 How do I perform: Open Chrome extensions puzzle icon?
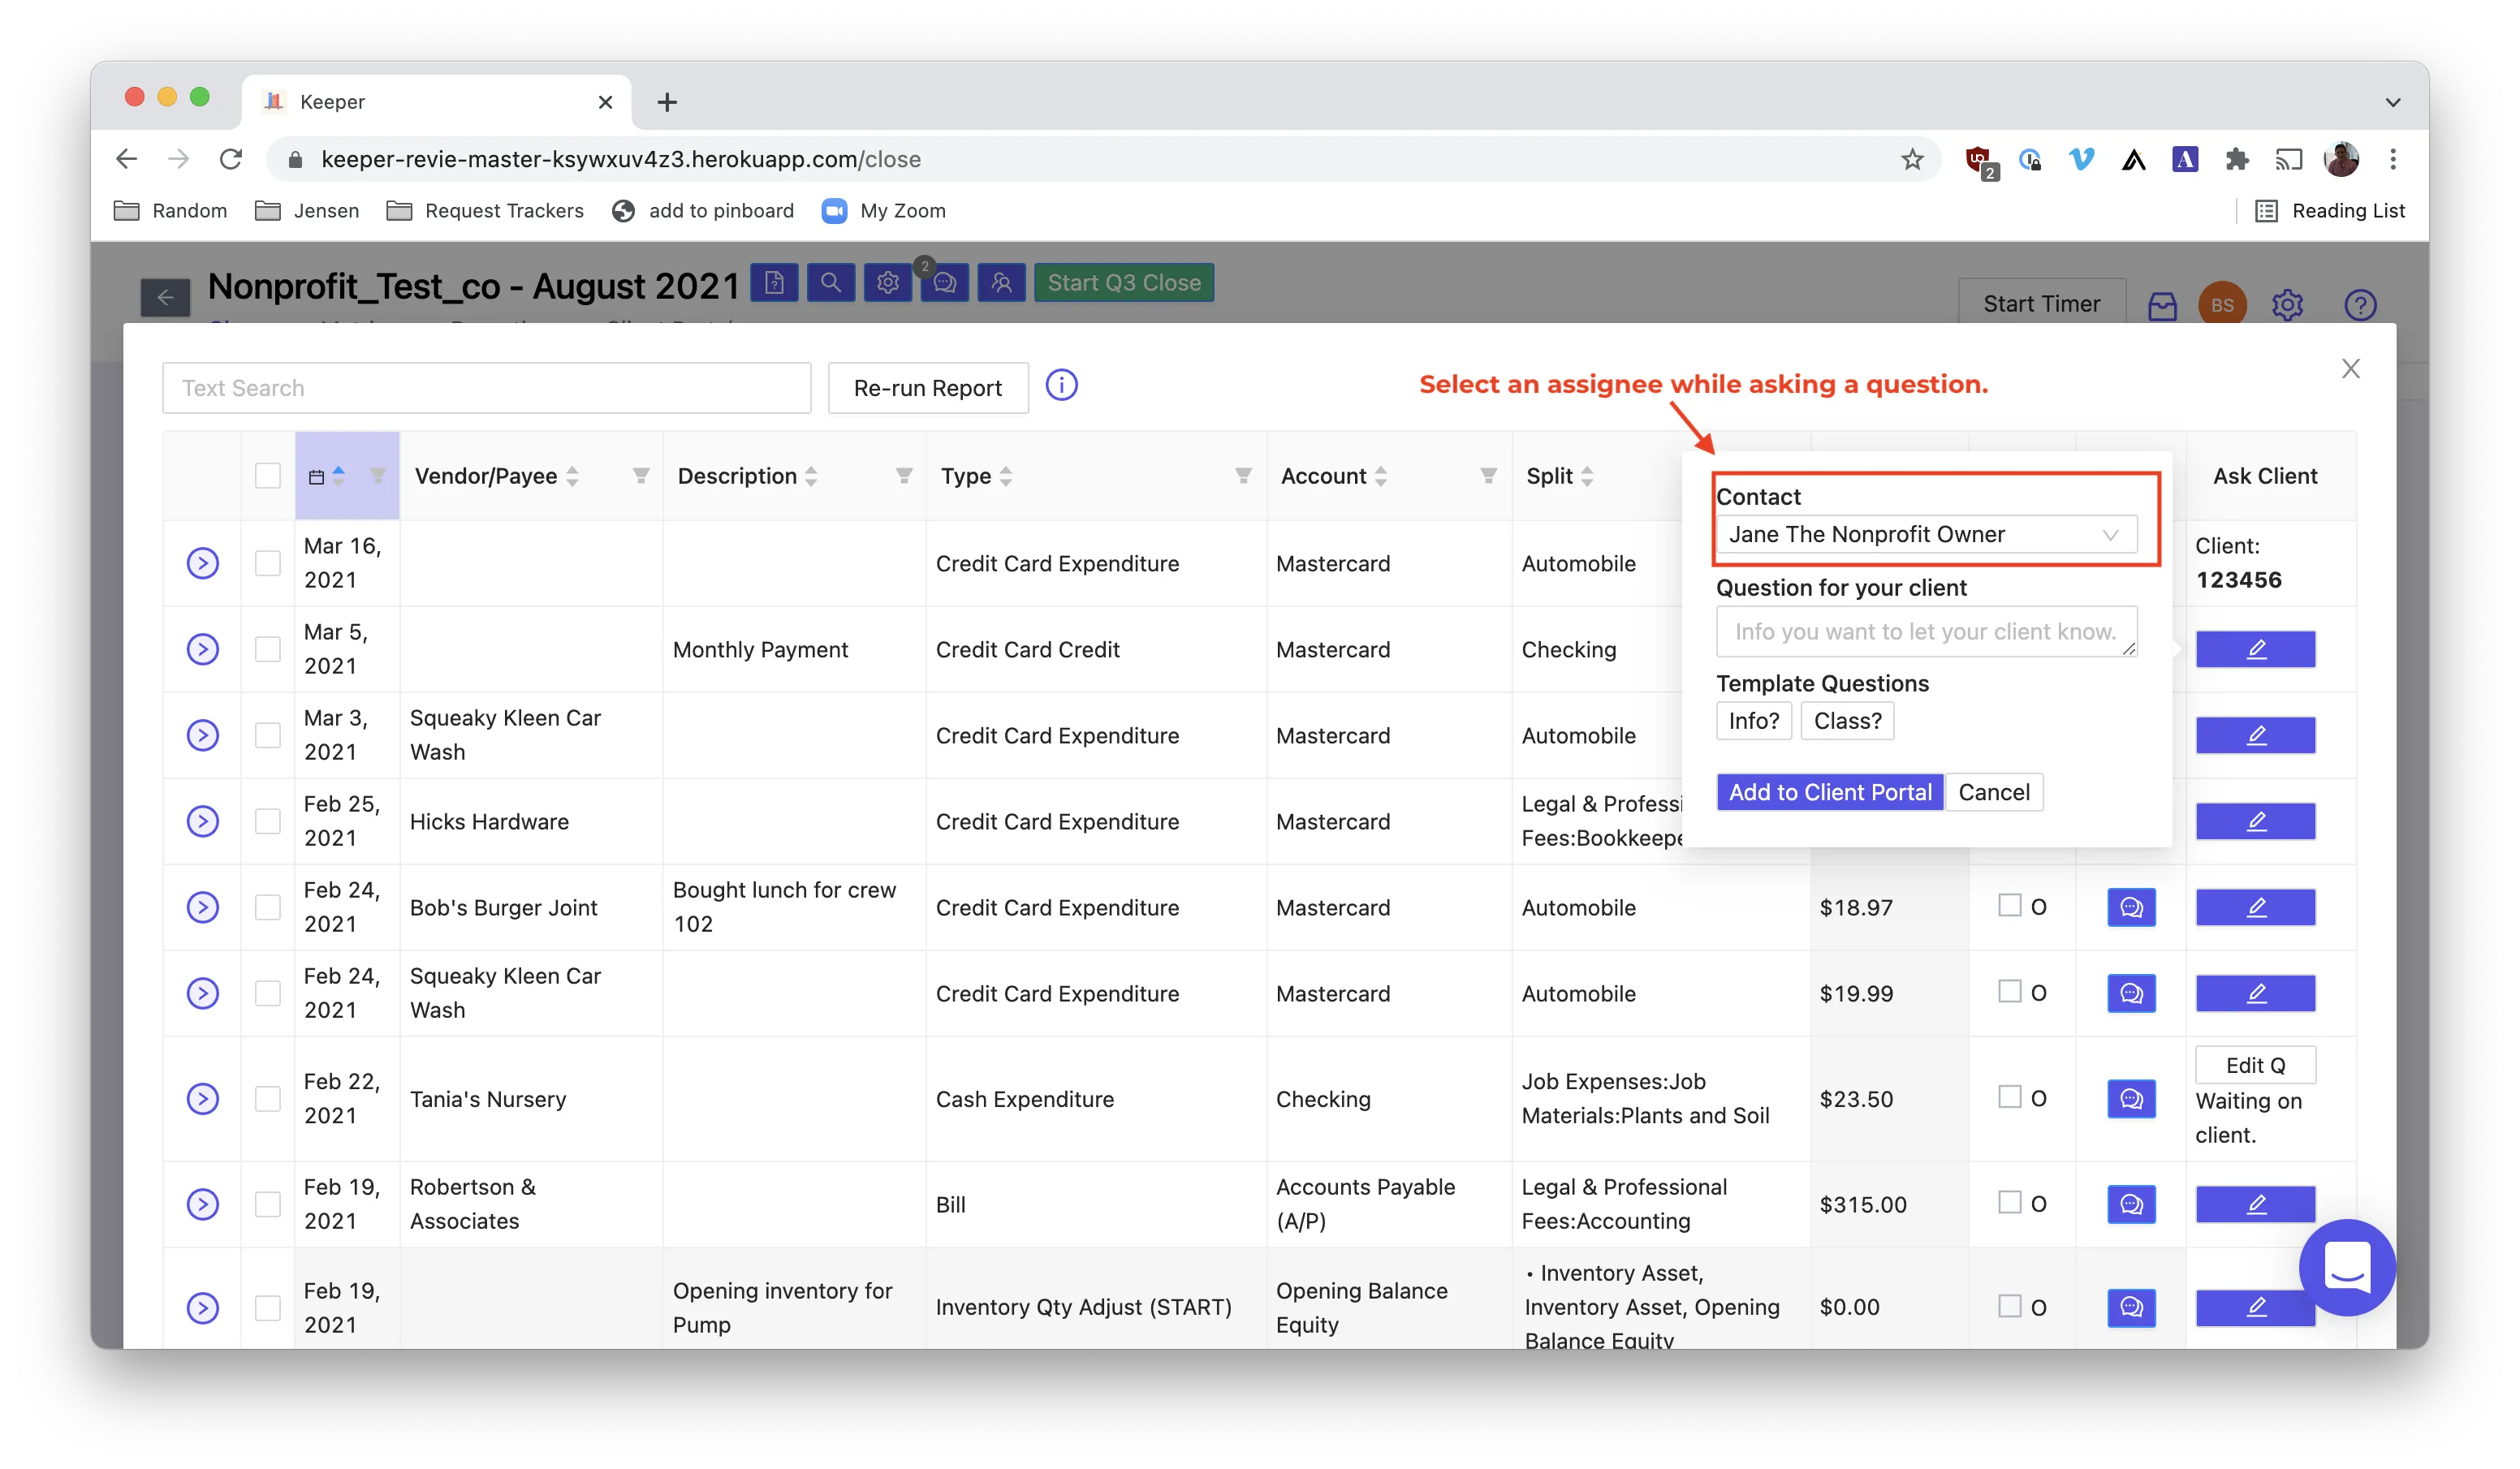pos(2236,159)
